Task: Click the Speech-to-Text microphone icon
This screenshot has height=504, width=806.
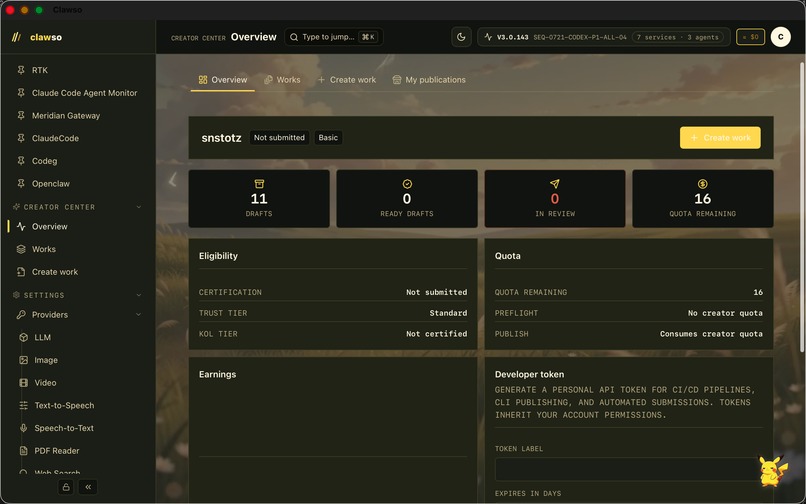Action: pyautogui.click(x=23, y=428)
